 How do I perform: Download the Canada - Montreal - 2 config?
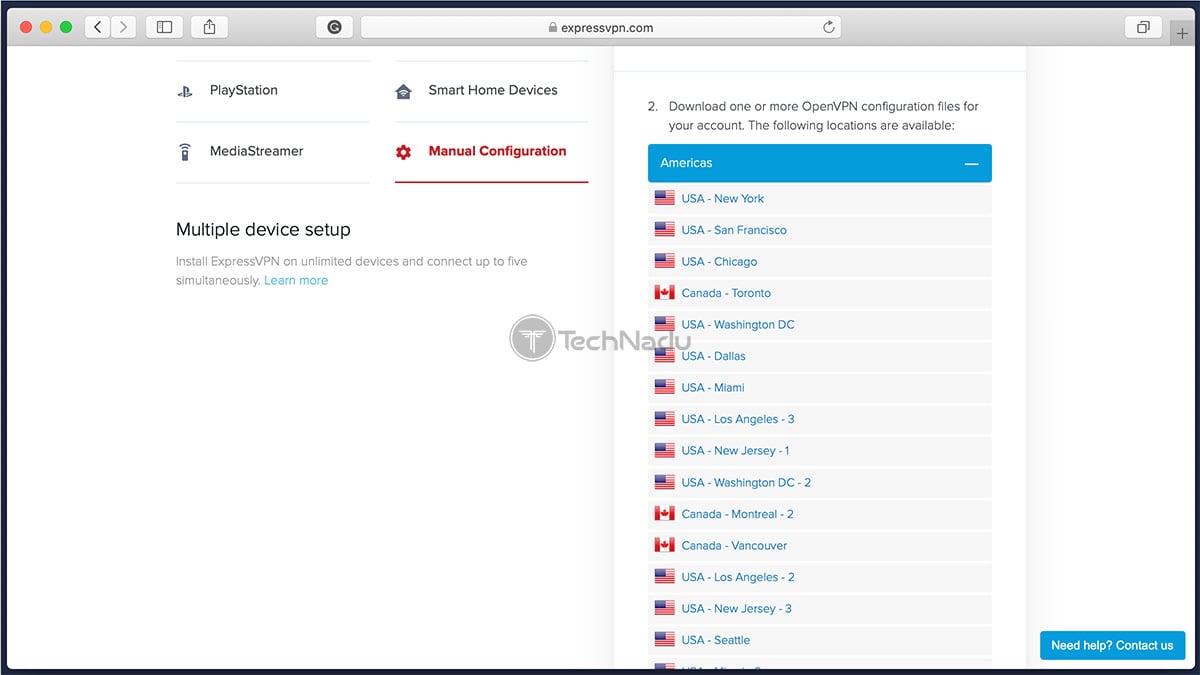pyautogui.click(x=737, y=513)
